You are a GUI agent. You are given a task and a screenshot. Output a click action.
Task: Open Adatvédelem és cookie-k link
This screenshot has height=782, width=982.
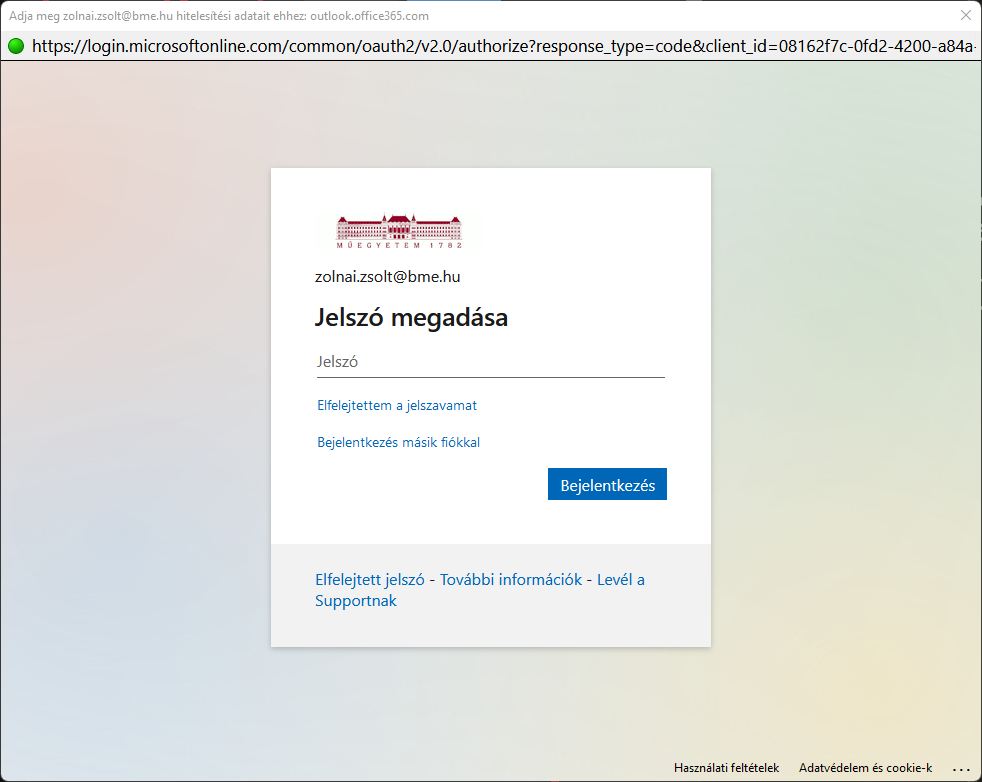866,768
